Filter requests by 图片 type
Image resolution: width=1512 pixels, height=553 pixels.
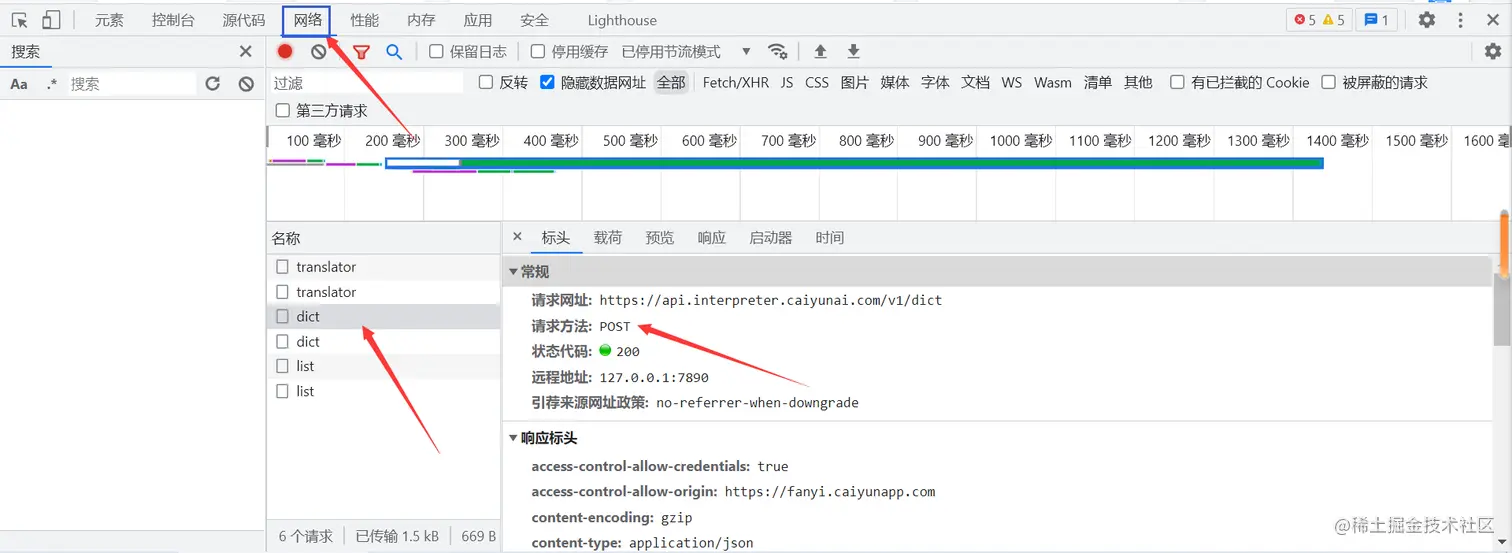coord(855,83)
